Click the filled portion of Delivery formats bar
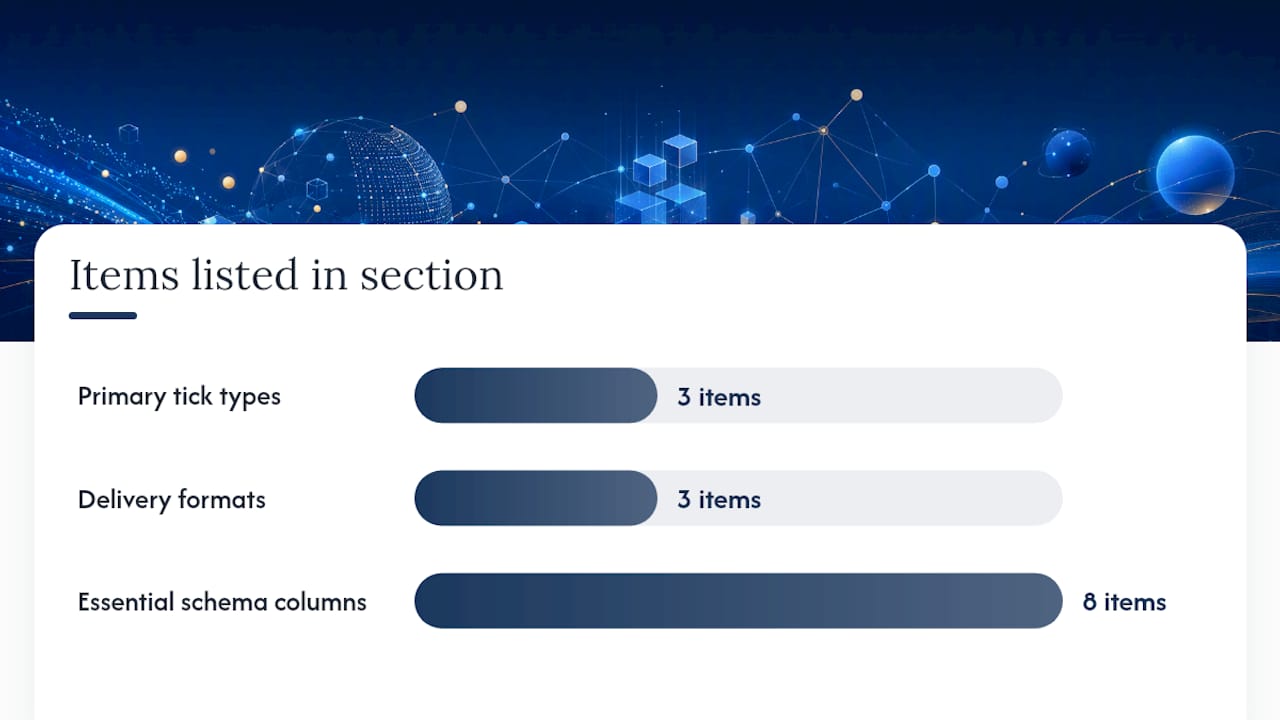Screen dimensions: 1280x720 (536, 498)
